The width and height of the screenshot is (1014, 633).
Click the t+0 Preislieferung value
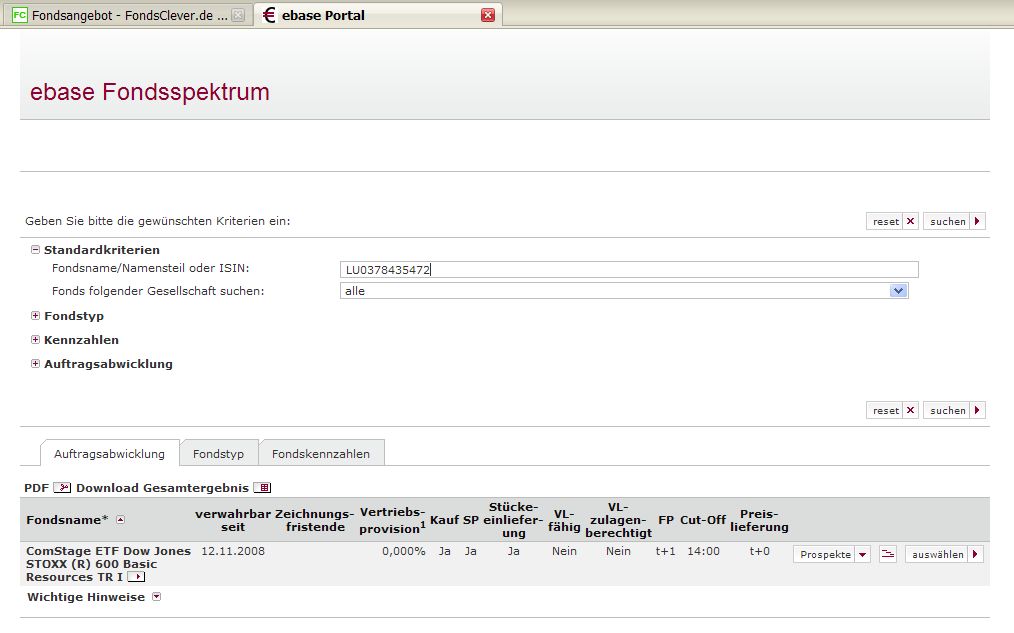coord(759,551)
